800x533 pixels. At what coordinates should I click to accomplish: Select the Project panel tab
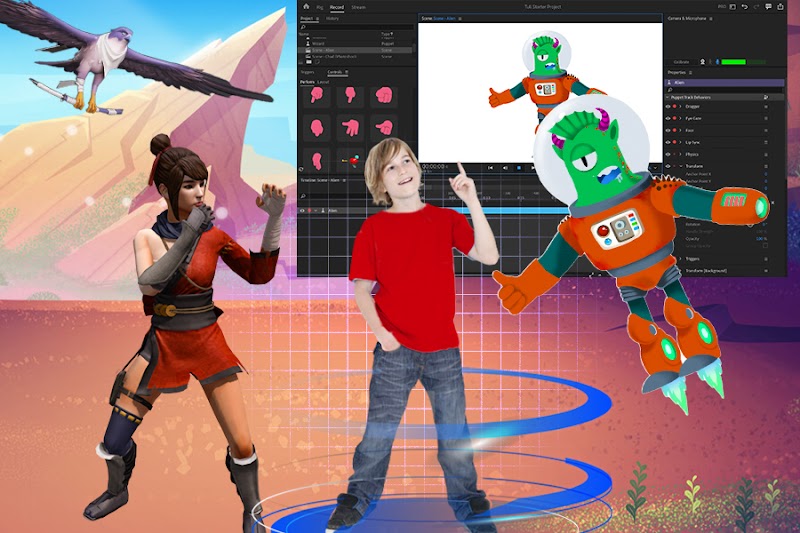307,19
